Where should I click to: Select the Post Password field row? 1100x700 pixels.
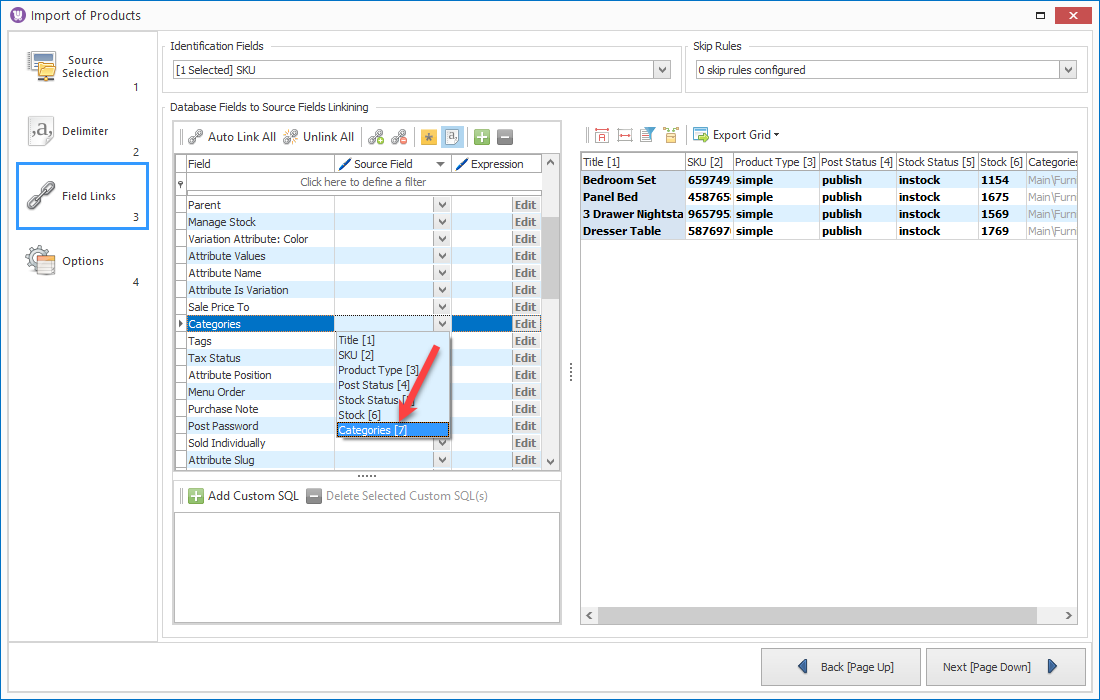point(260,426)
